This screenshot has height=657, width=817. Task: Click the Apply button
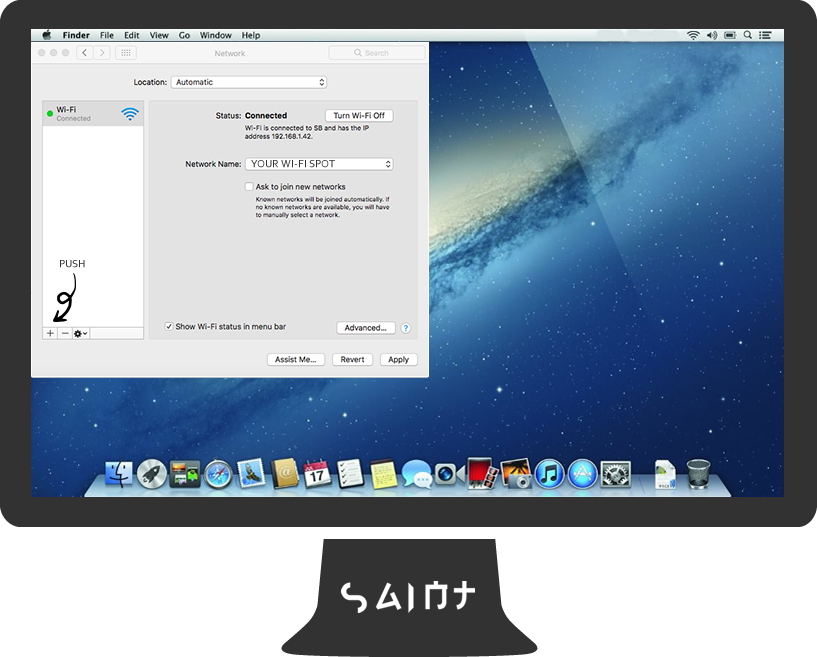398,360
